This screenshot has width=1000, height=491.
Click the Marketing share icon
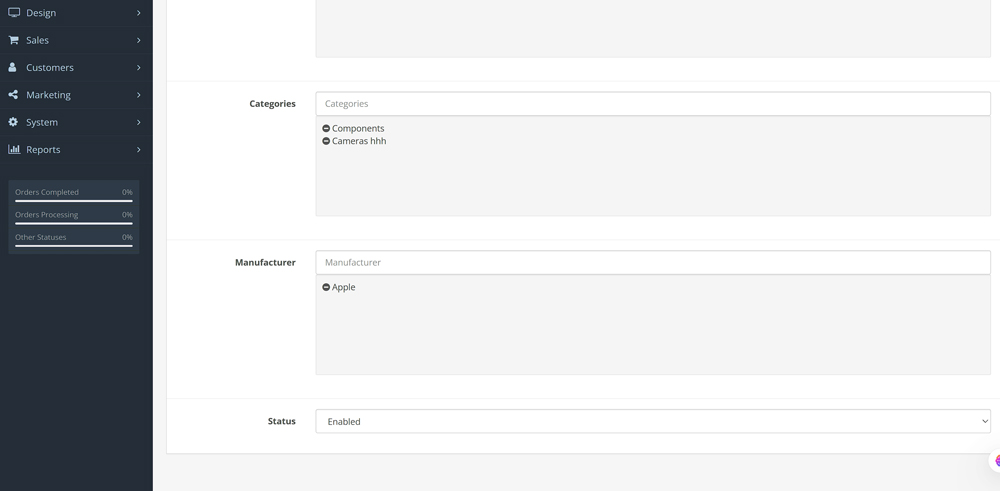tap(13, 95)
